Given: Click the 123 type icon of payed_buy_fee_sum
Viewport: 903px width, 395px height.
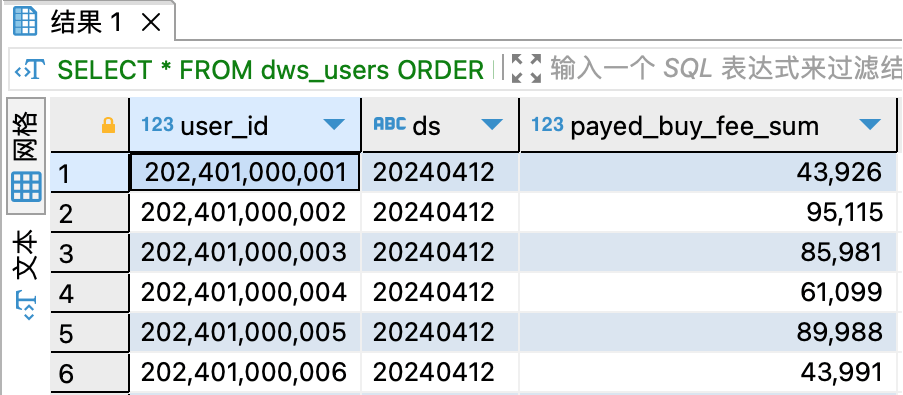Looking at the screenshot, I should point(547,125).
